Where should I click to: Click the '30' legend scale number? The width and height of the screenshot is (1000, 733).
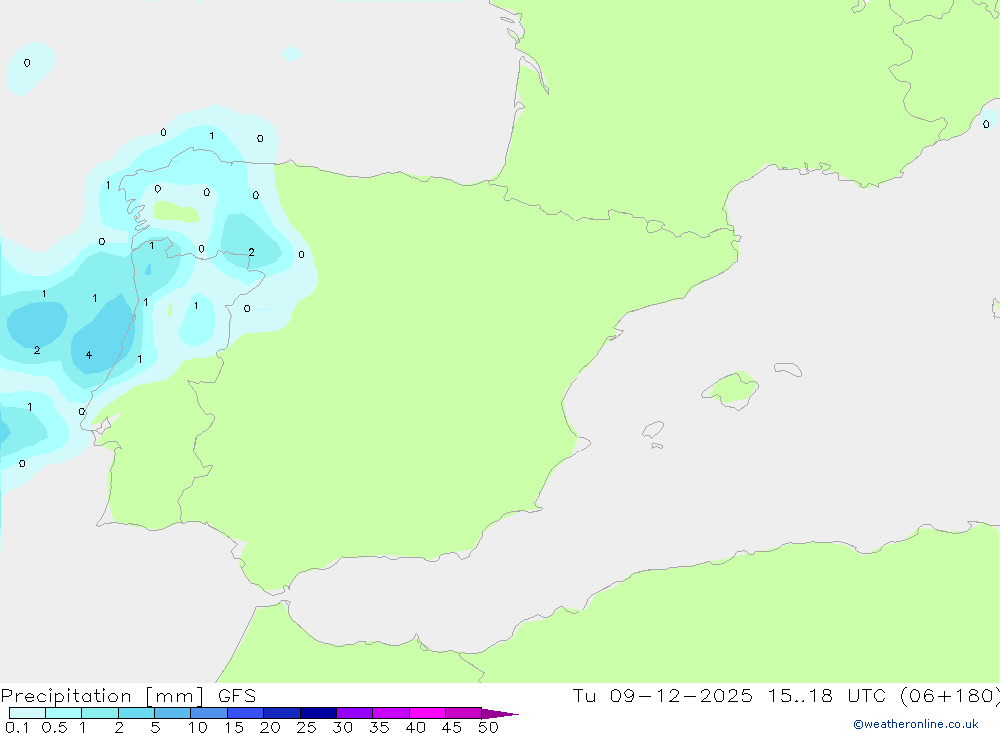[342, 727]
